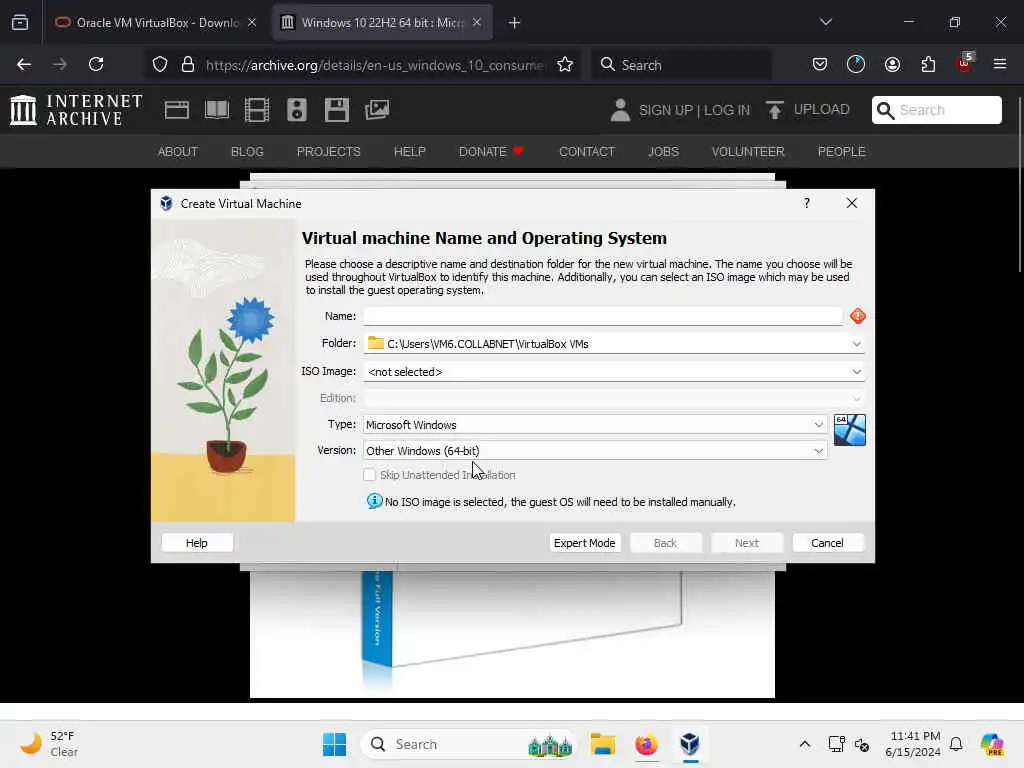Click the dialog Help button
The width and height of the screenshot is (1024, 768).
click(197, 543)
